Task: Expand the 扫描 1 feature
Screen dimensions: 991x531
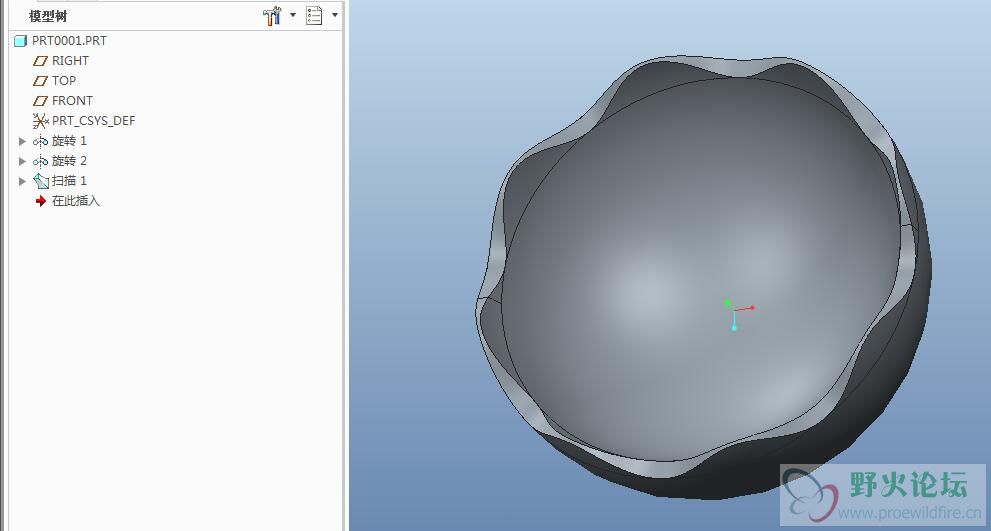Action: 23,181
